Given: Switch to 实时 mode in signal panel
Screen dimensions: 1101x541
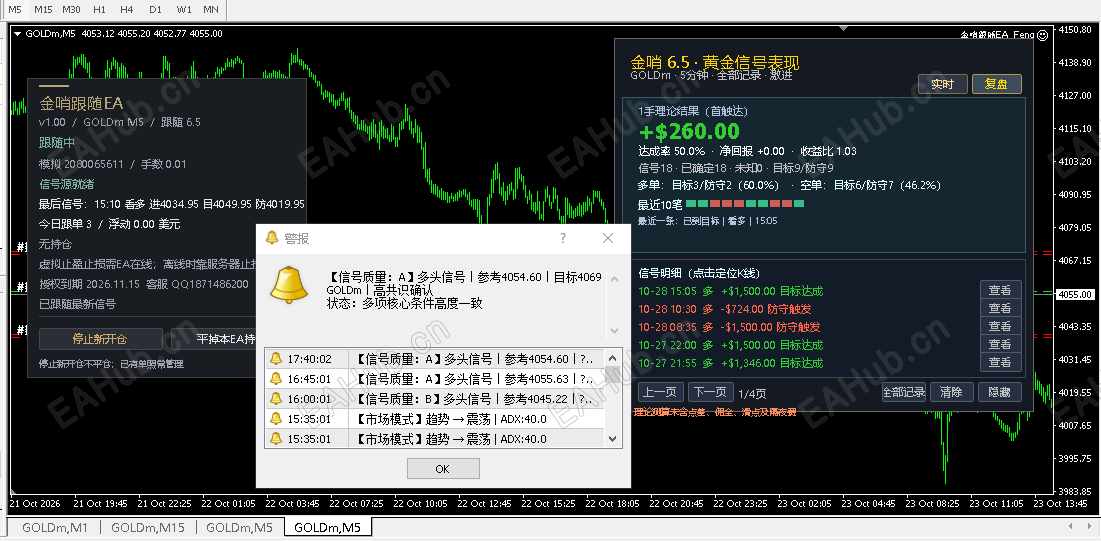Looking at the screenshot, I should coord(942,84).
